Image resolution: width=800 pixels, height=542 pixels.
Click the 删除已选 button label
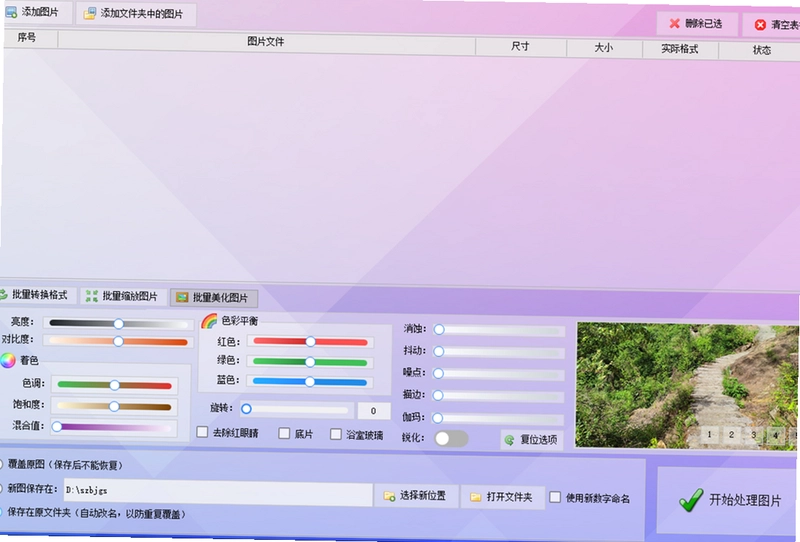coord(704,23)
